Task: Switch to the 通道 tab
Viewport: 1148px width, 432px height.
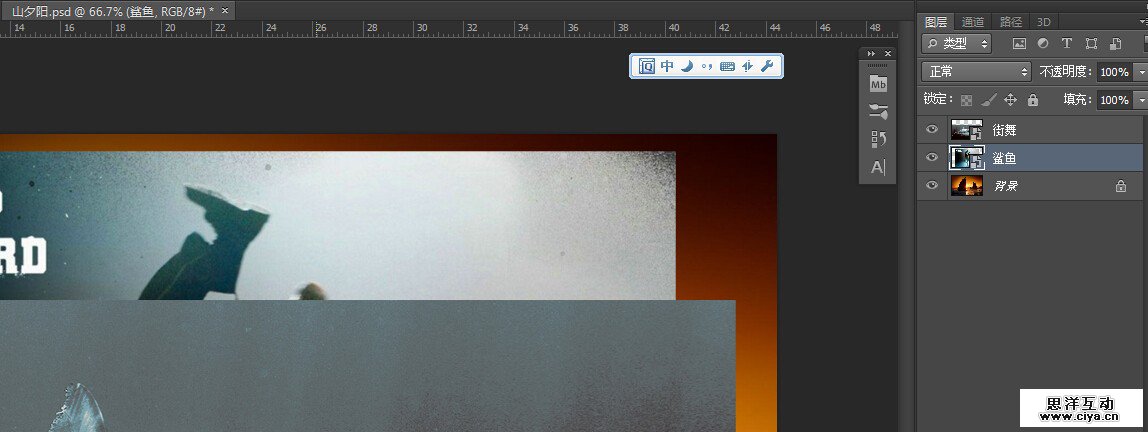Action: pos(972,21)
